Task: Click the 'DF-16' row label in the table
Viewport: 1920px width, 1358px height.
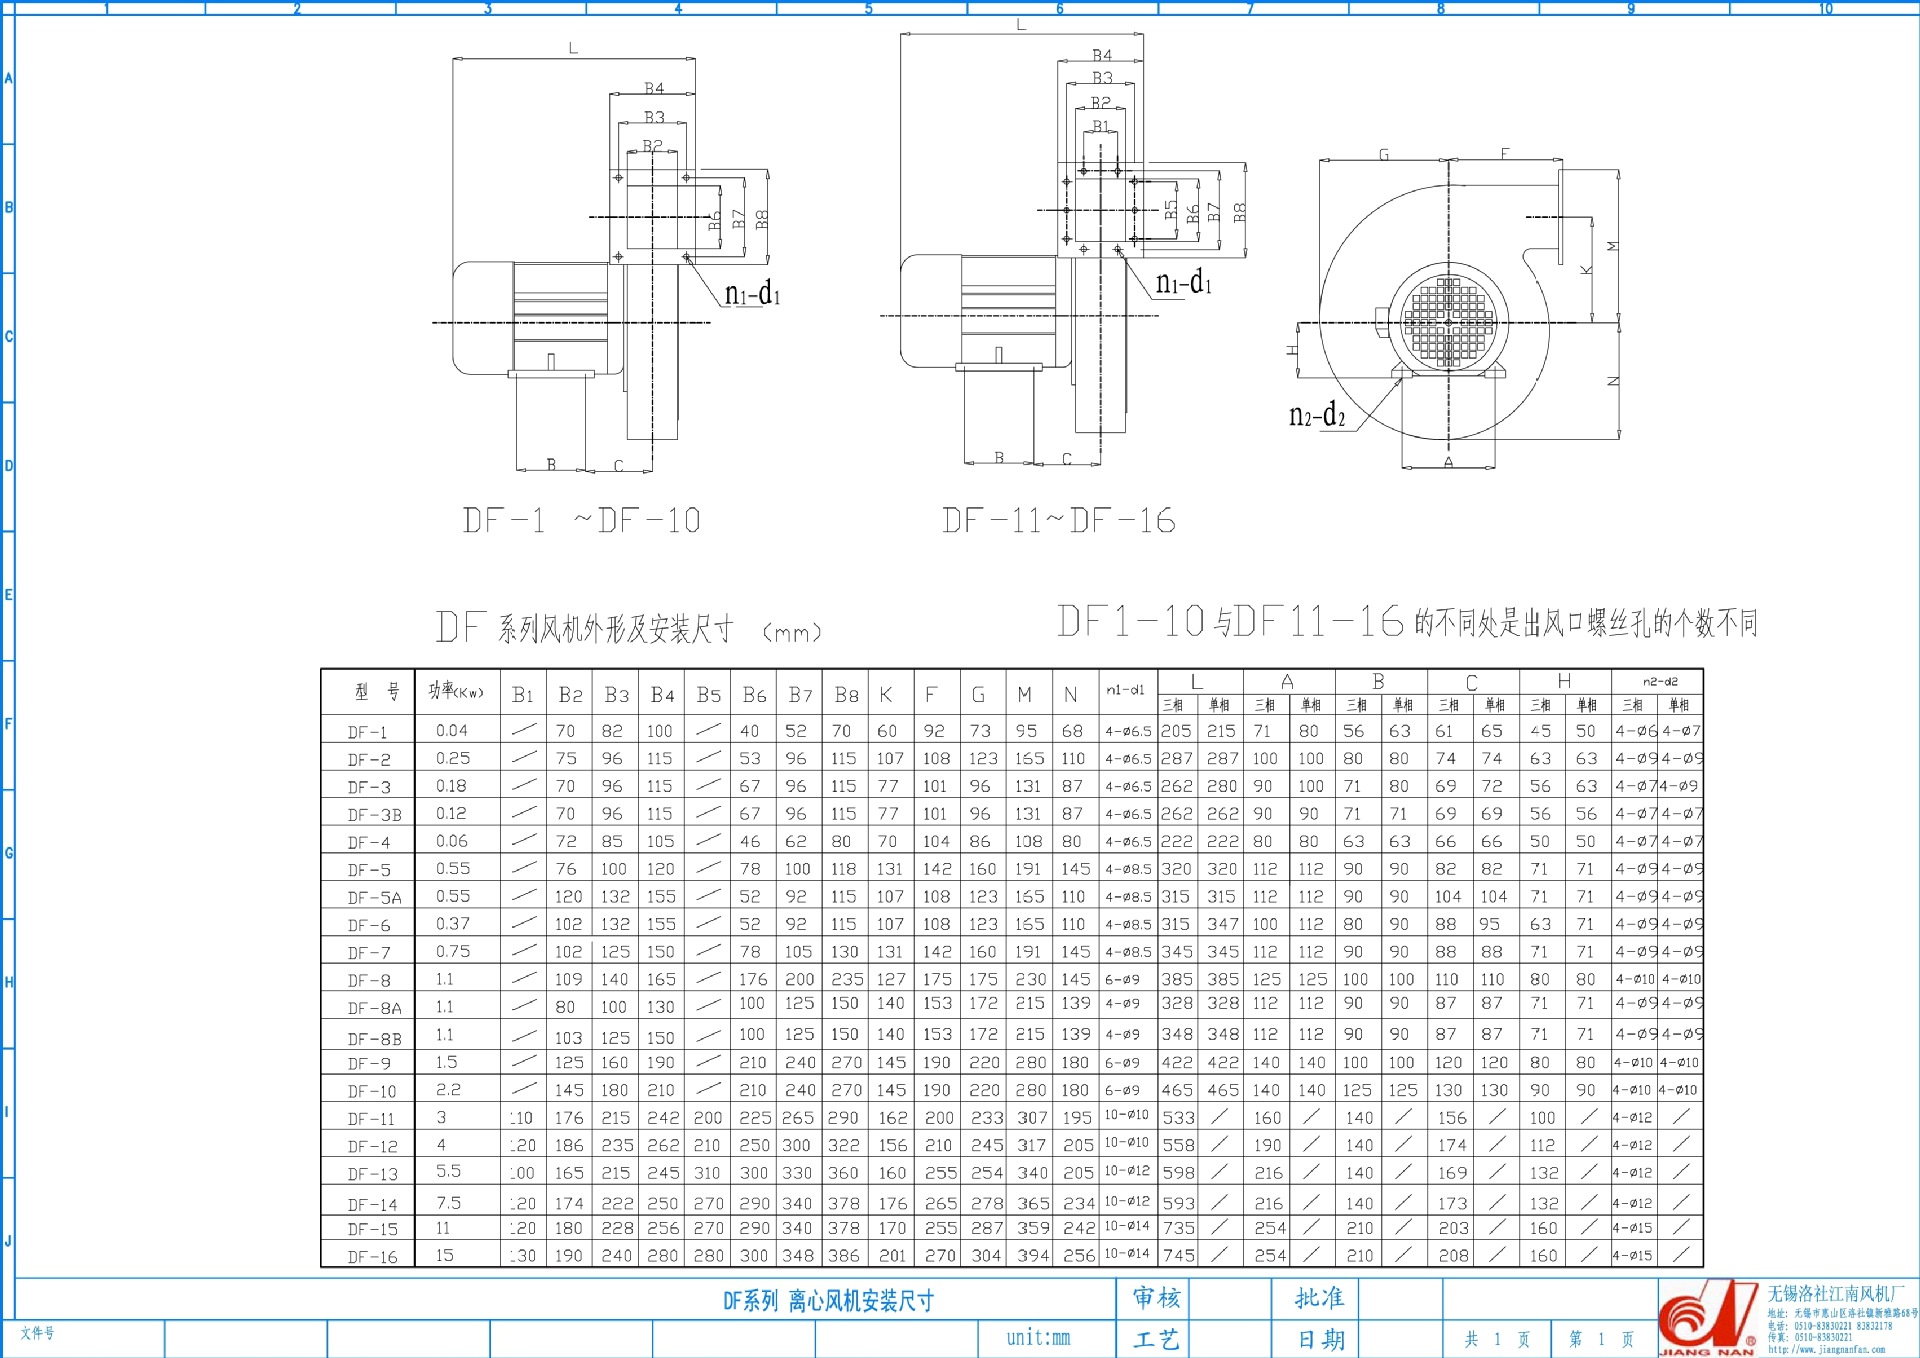Action: 372,1258
